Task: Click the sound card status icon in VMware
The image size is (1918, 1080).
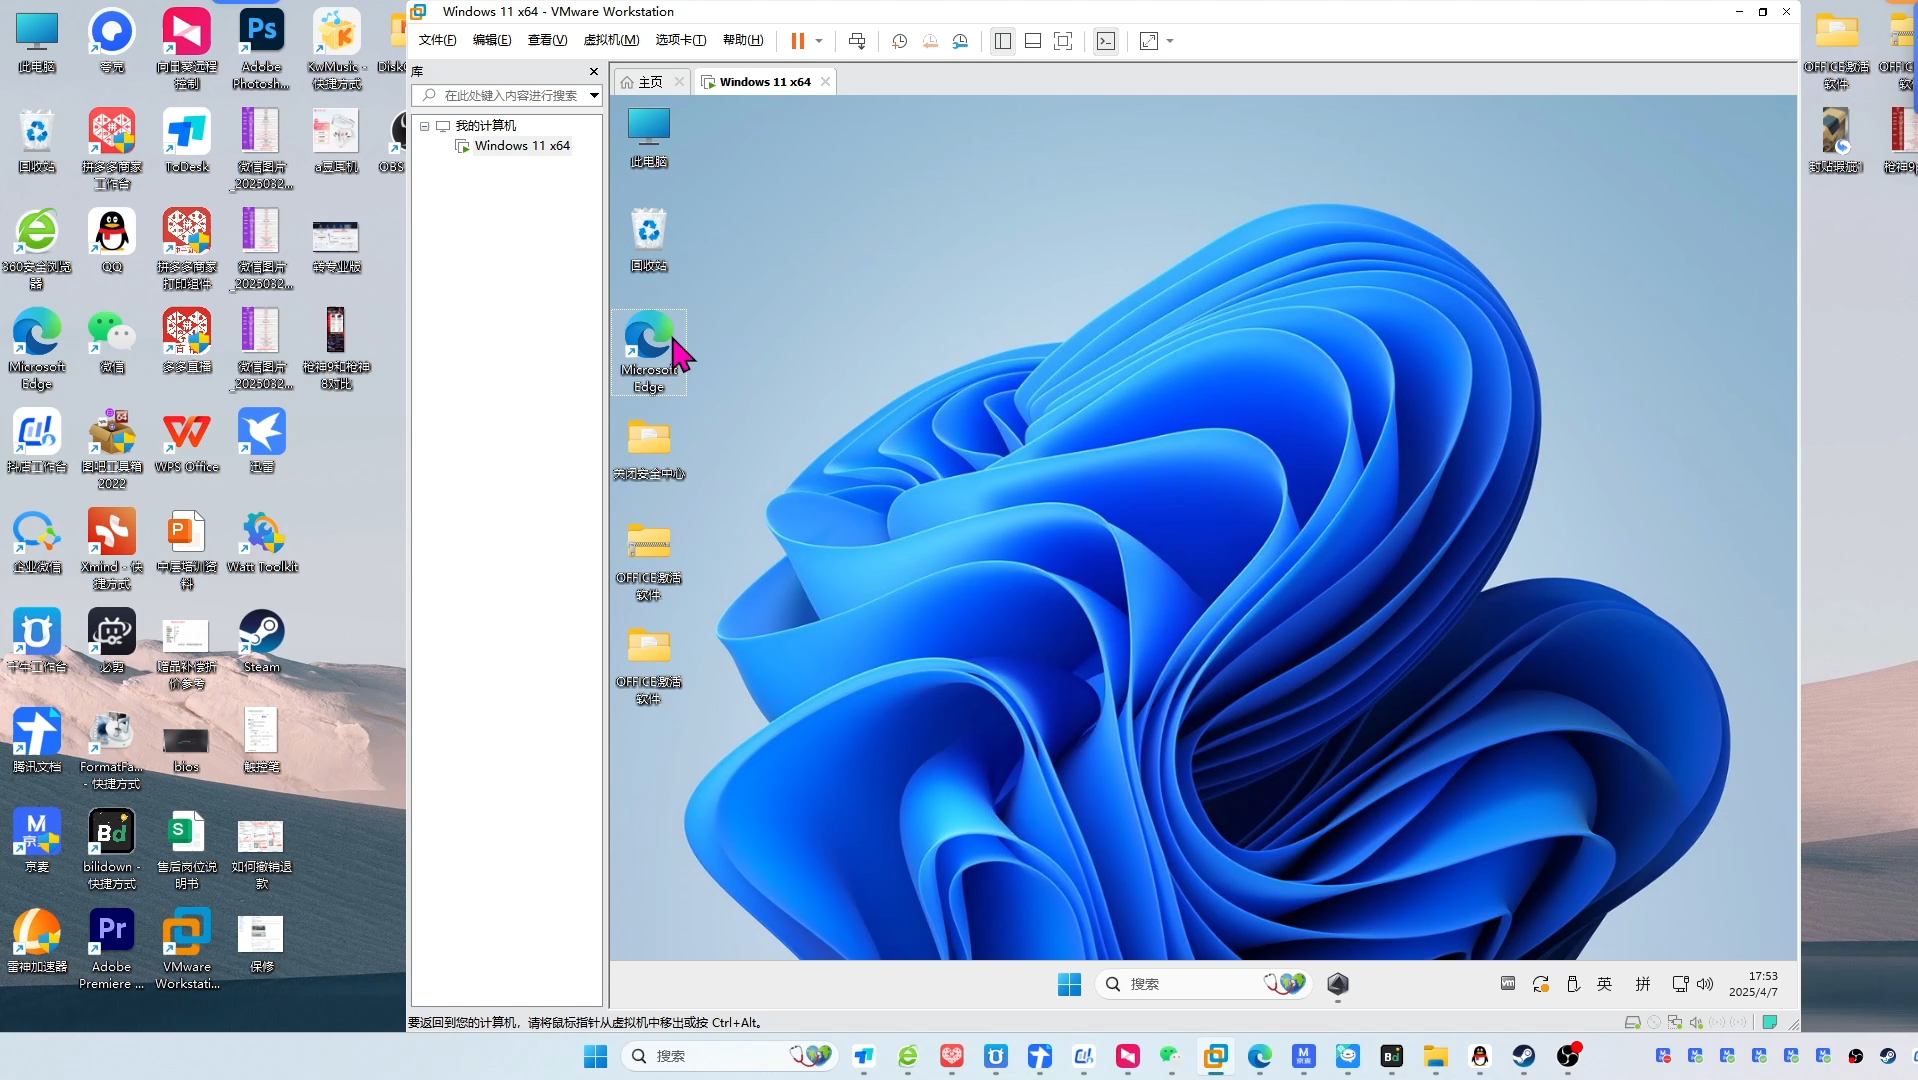Action: [x=1696, y=1022]
